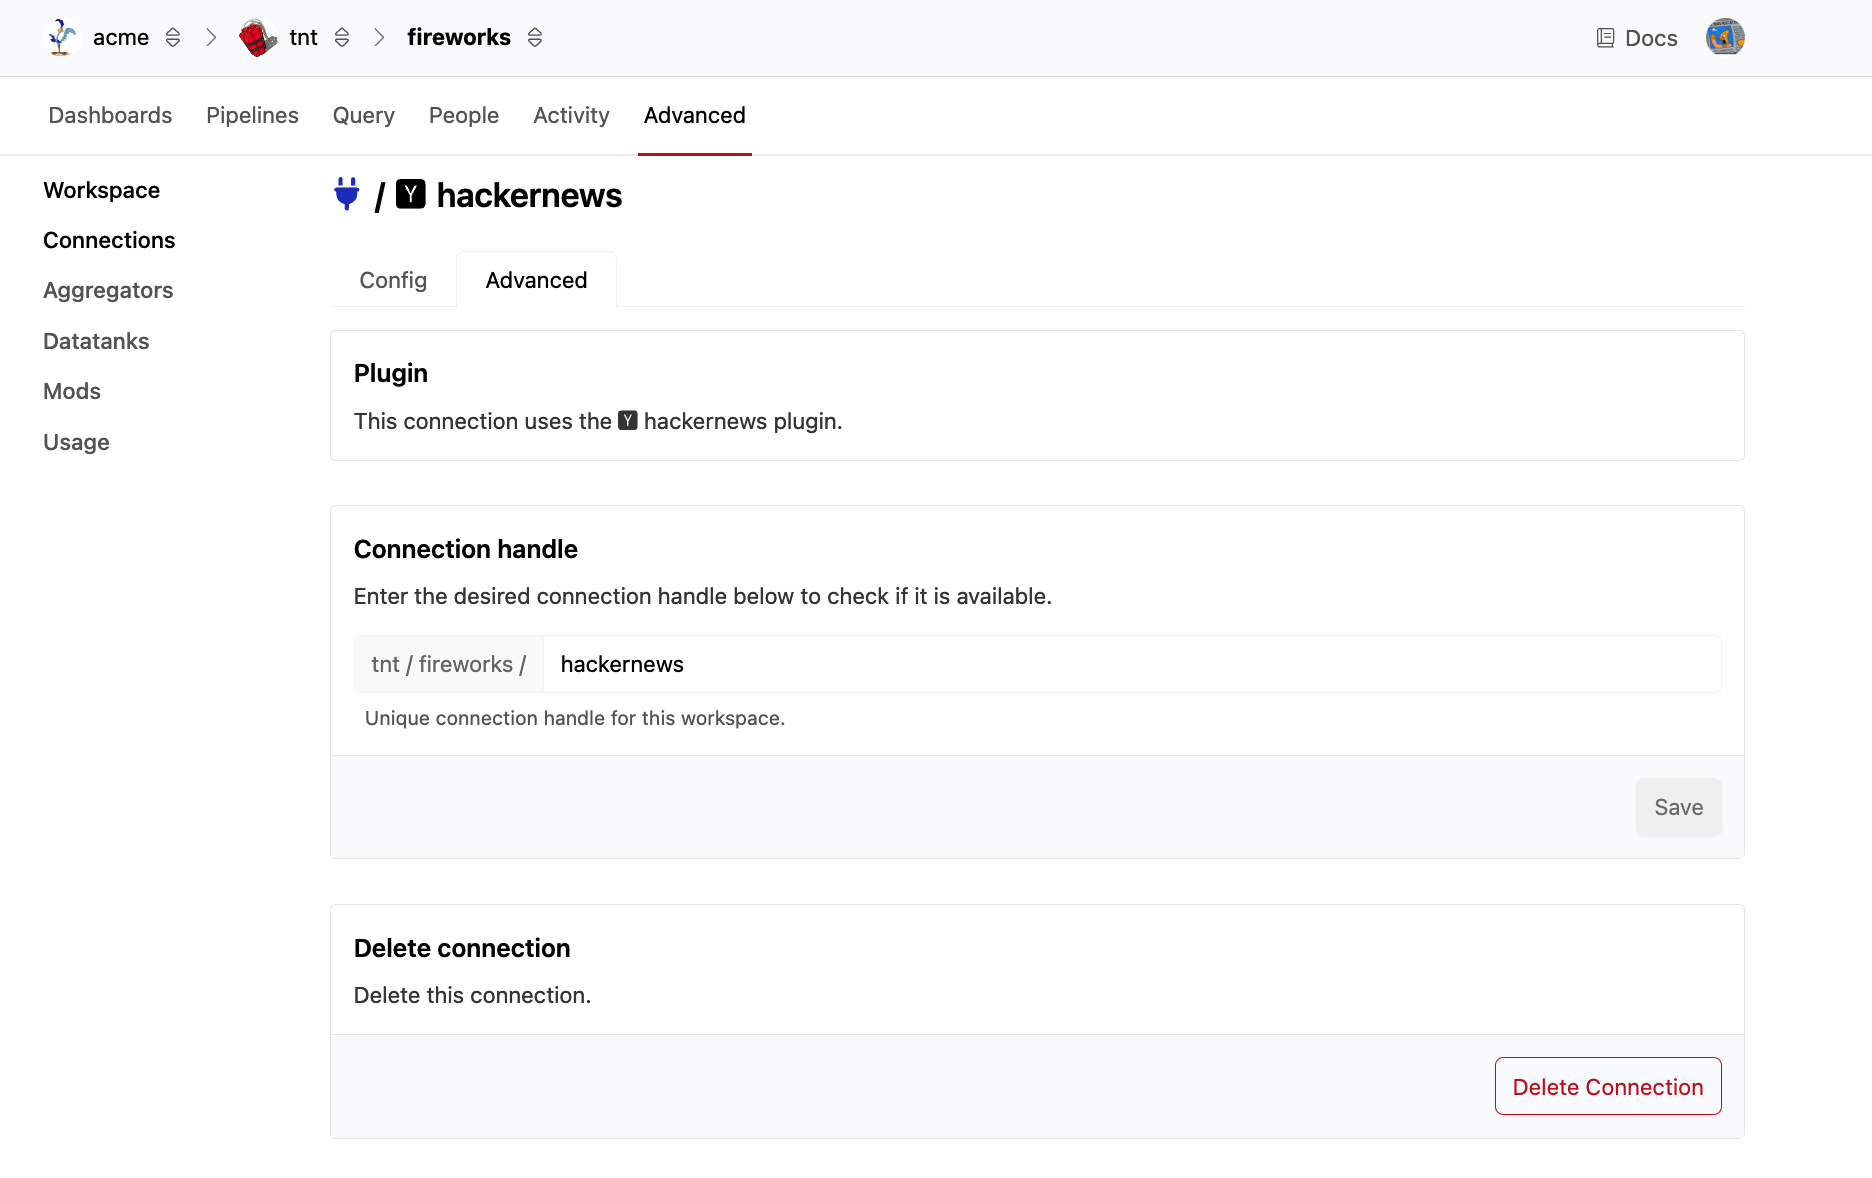The image size is (1872, 1178).
Task: Select Aggregators in the sidebar
Action: coord(108,290)
